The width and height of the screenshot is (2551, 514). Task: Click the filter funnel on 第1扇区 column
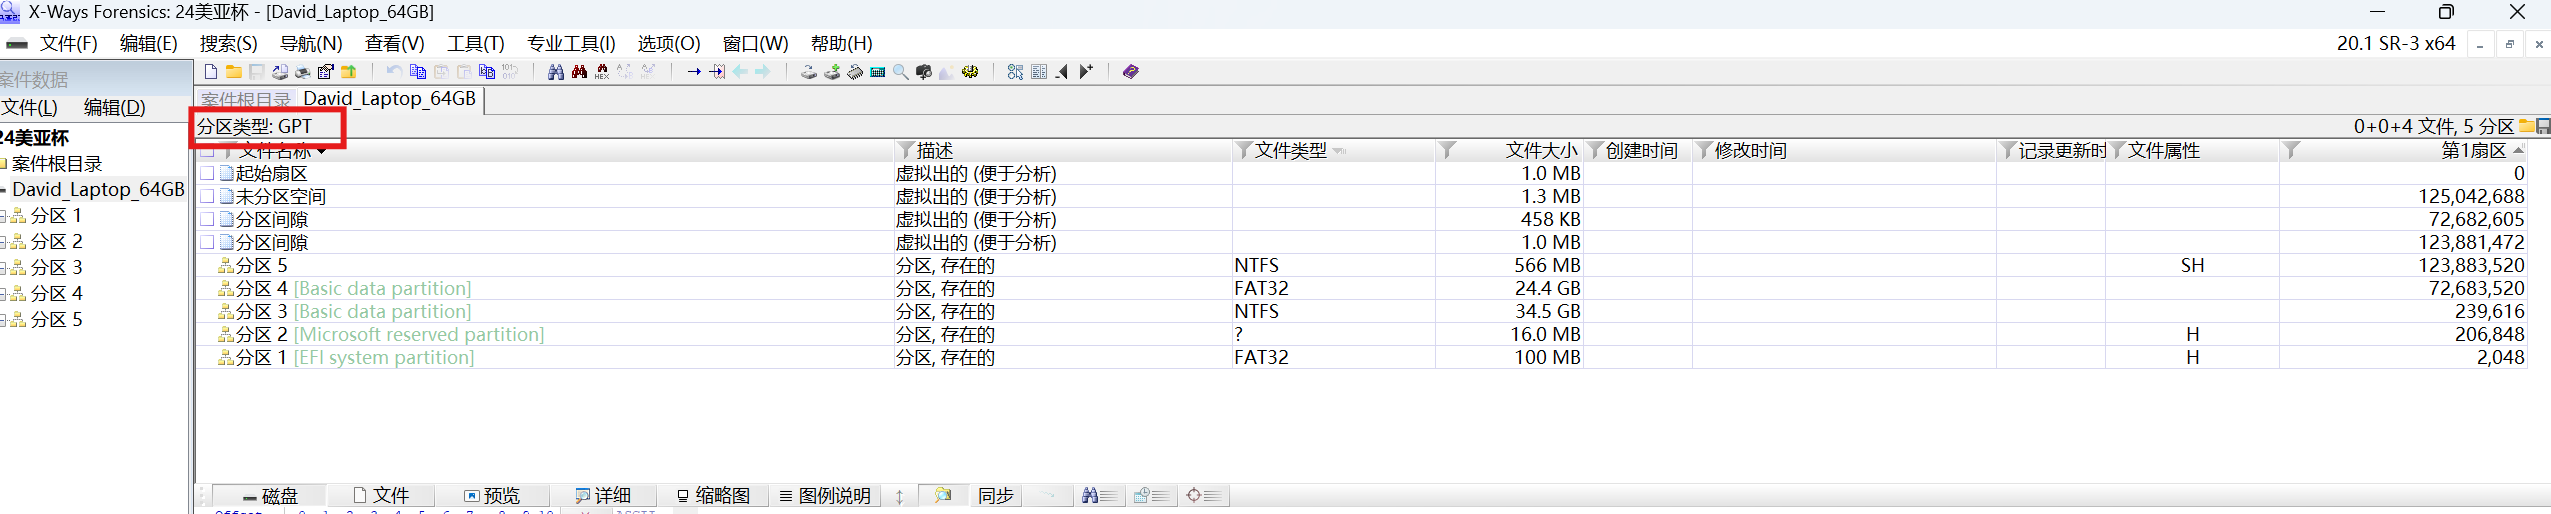(2292, 150)
